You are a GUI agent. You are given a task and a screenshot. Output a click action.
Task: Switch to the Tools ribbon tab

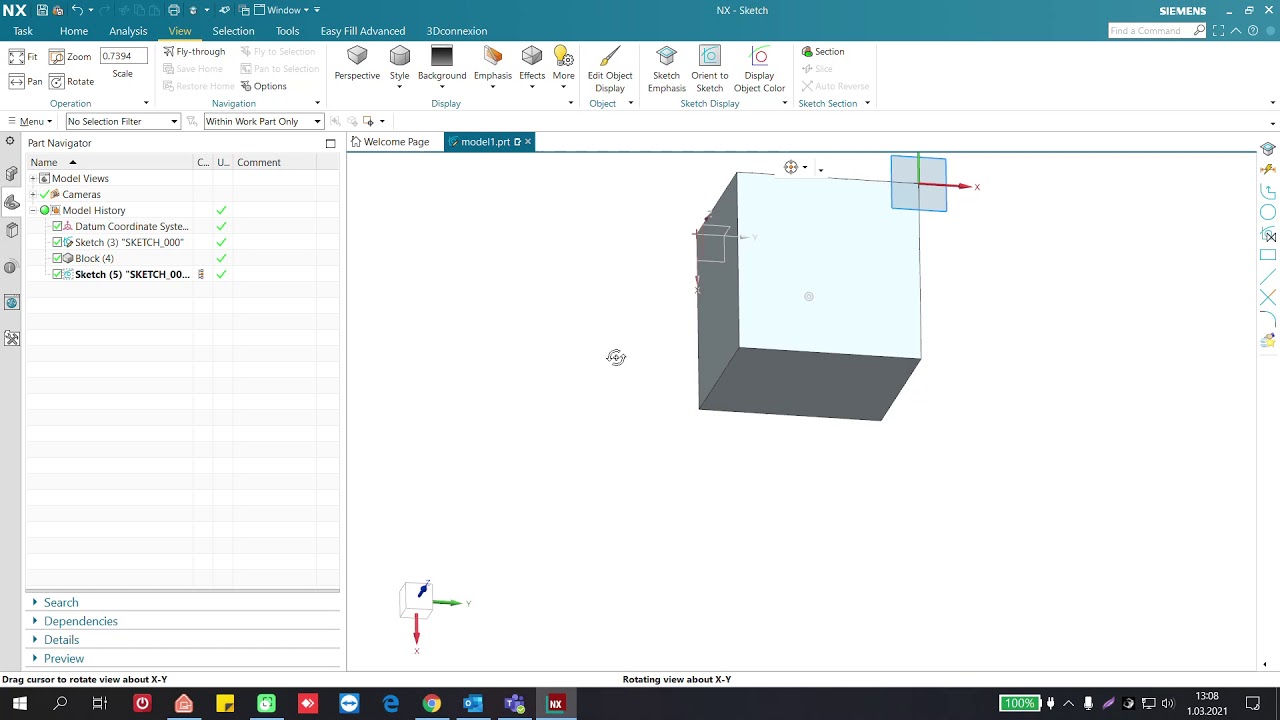tap(287, 31)
